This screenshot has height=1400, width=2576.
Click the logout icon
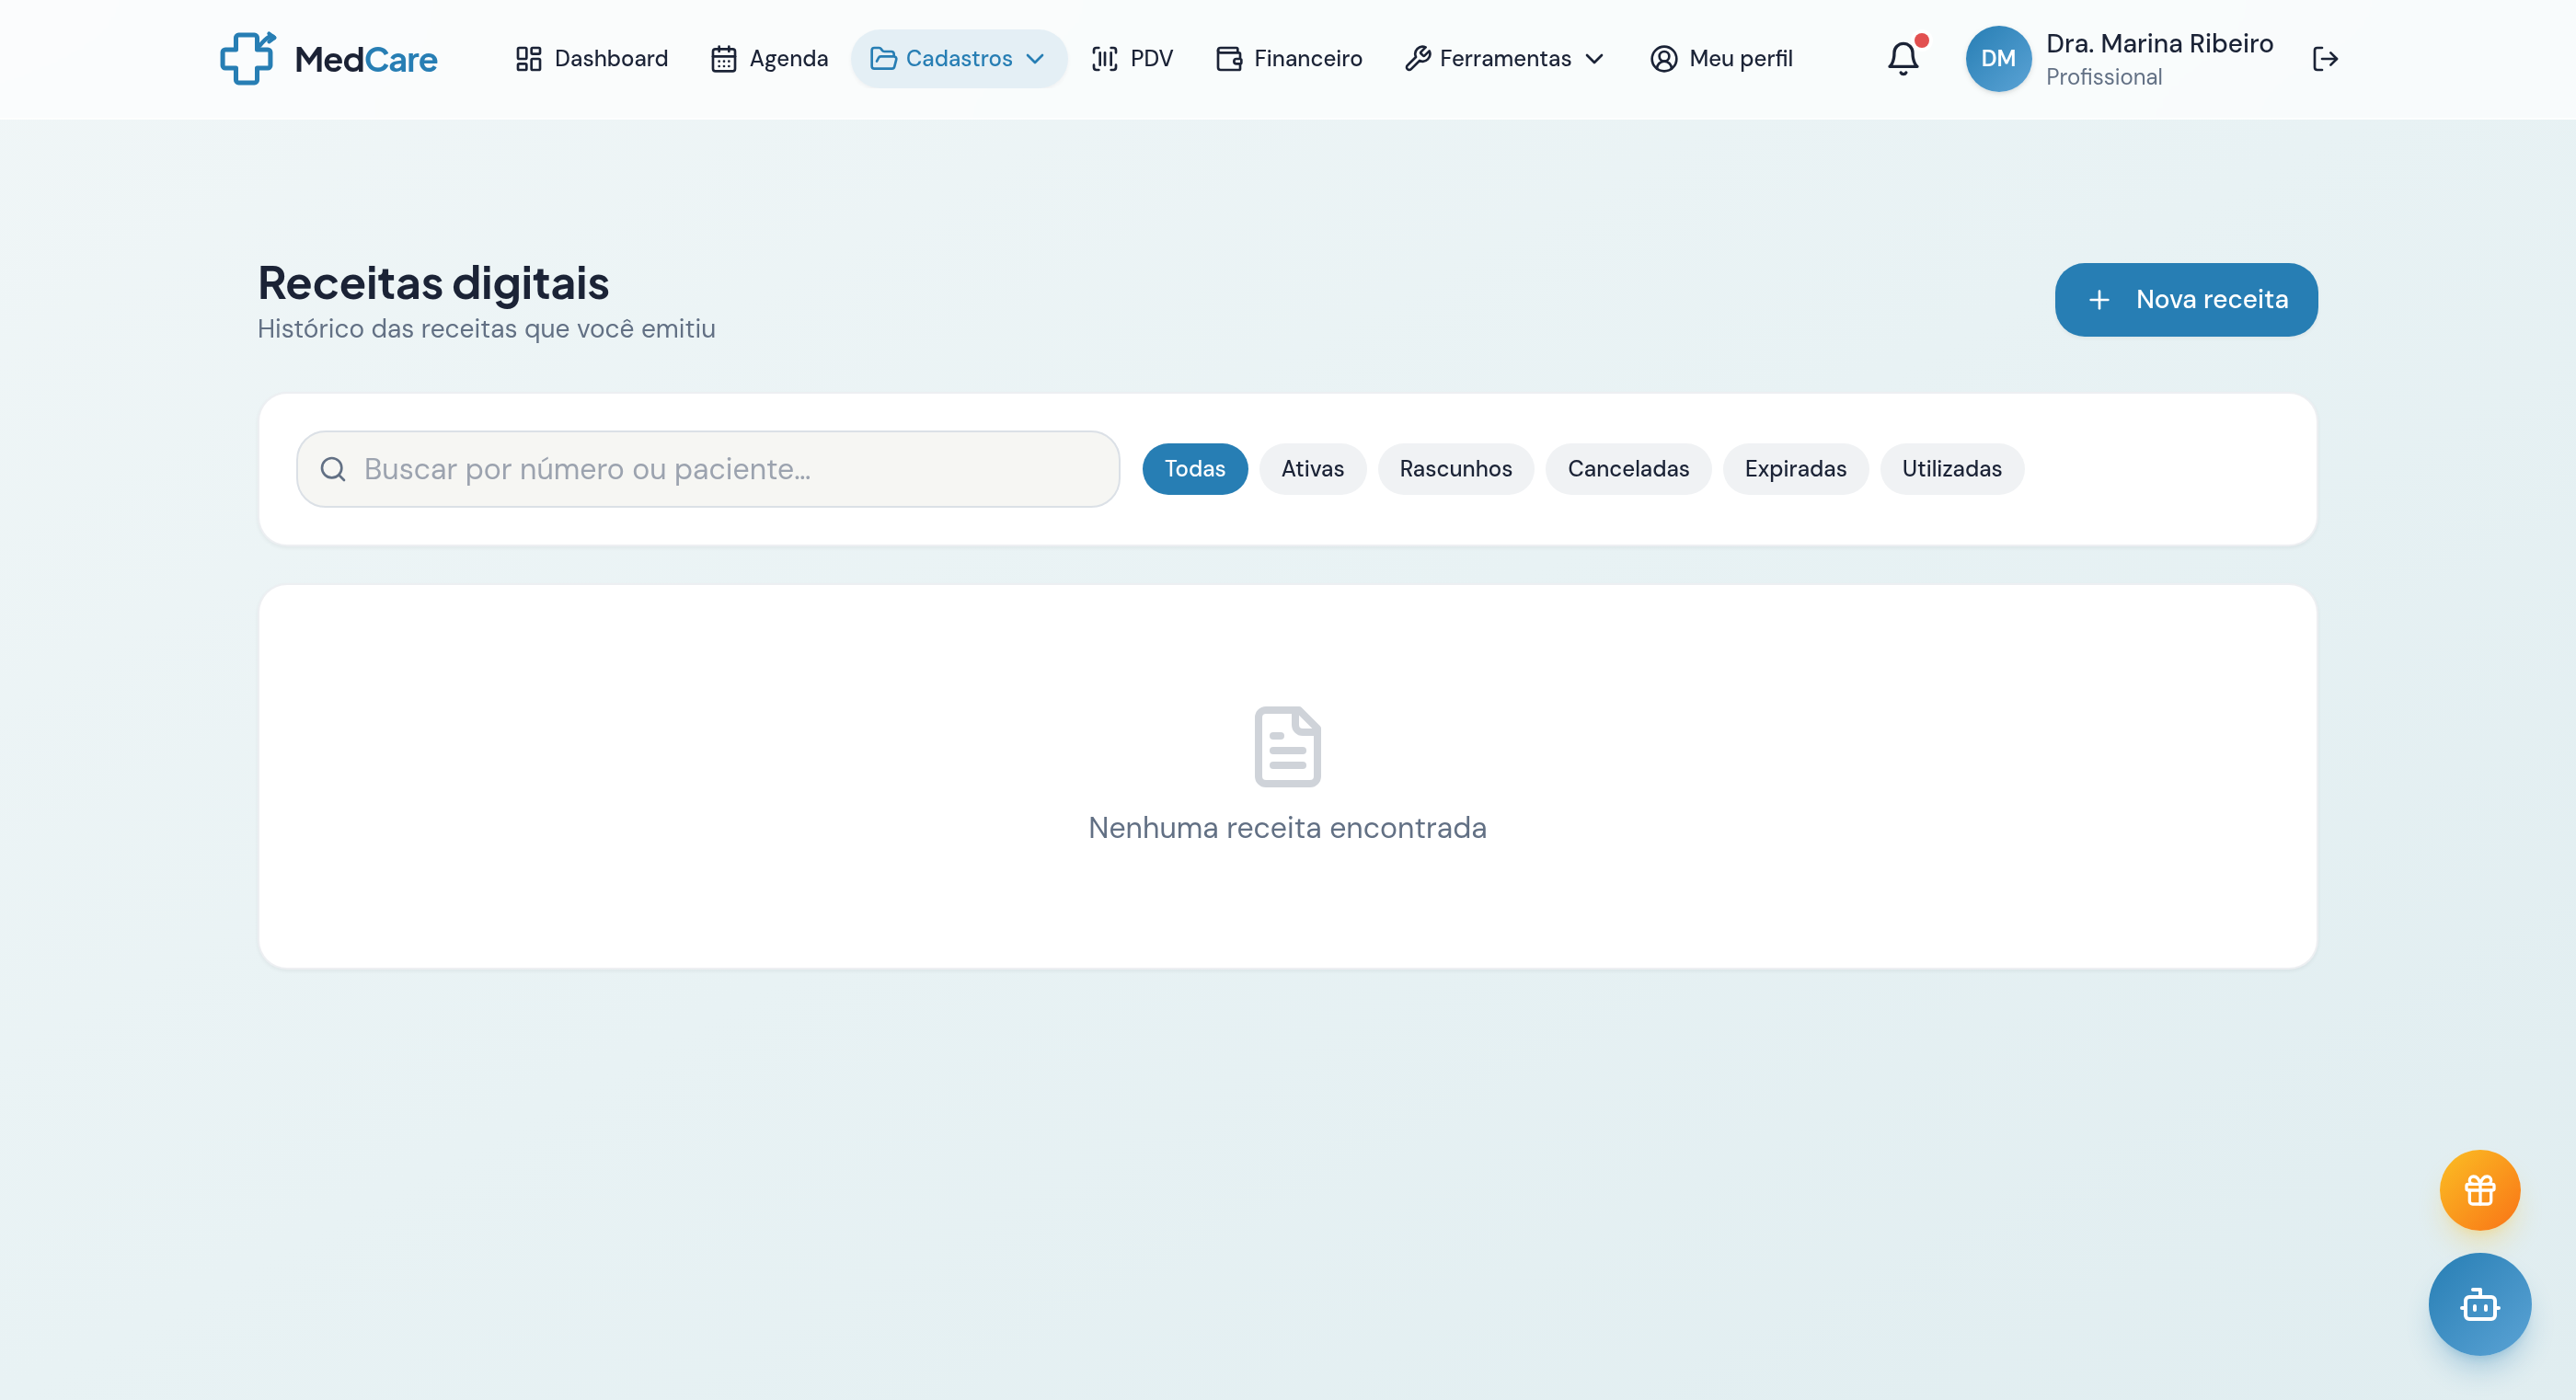click(x=2327, y=59)
